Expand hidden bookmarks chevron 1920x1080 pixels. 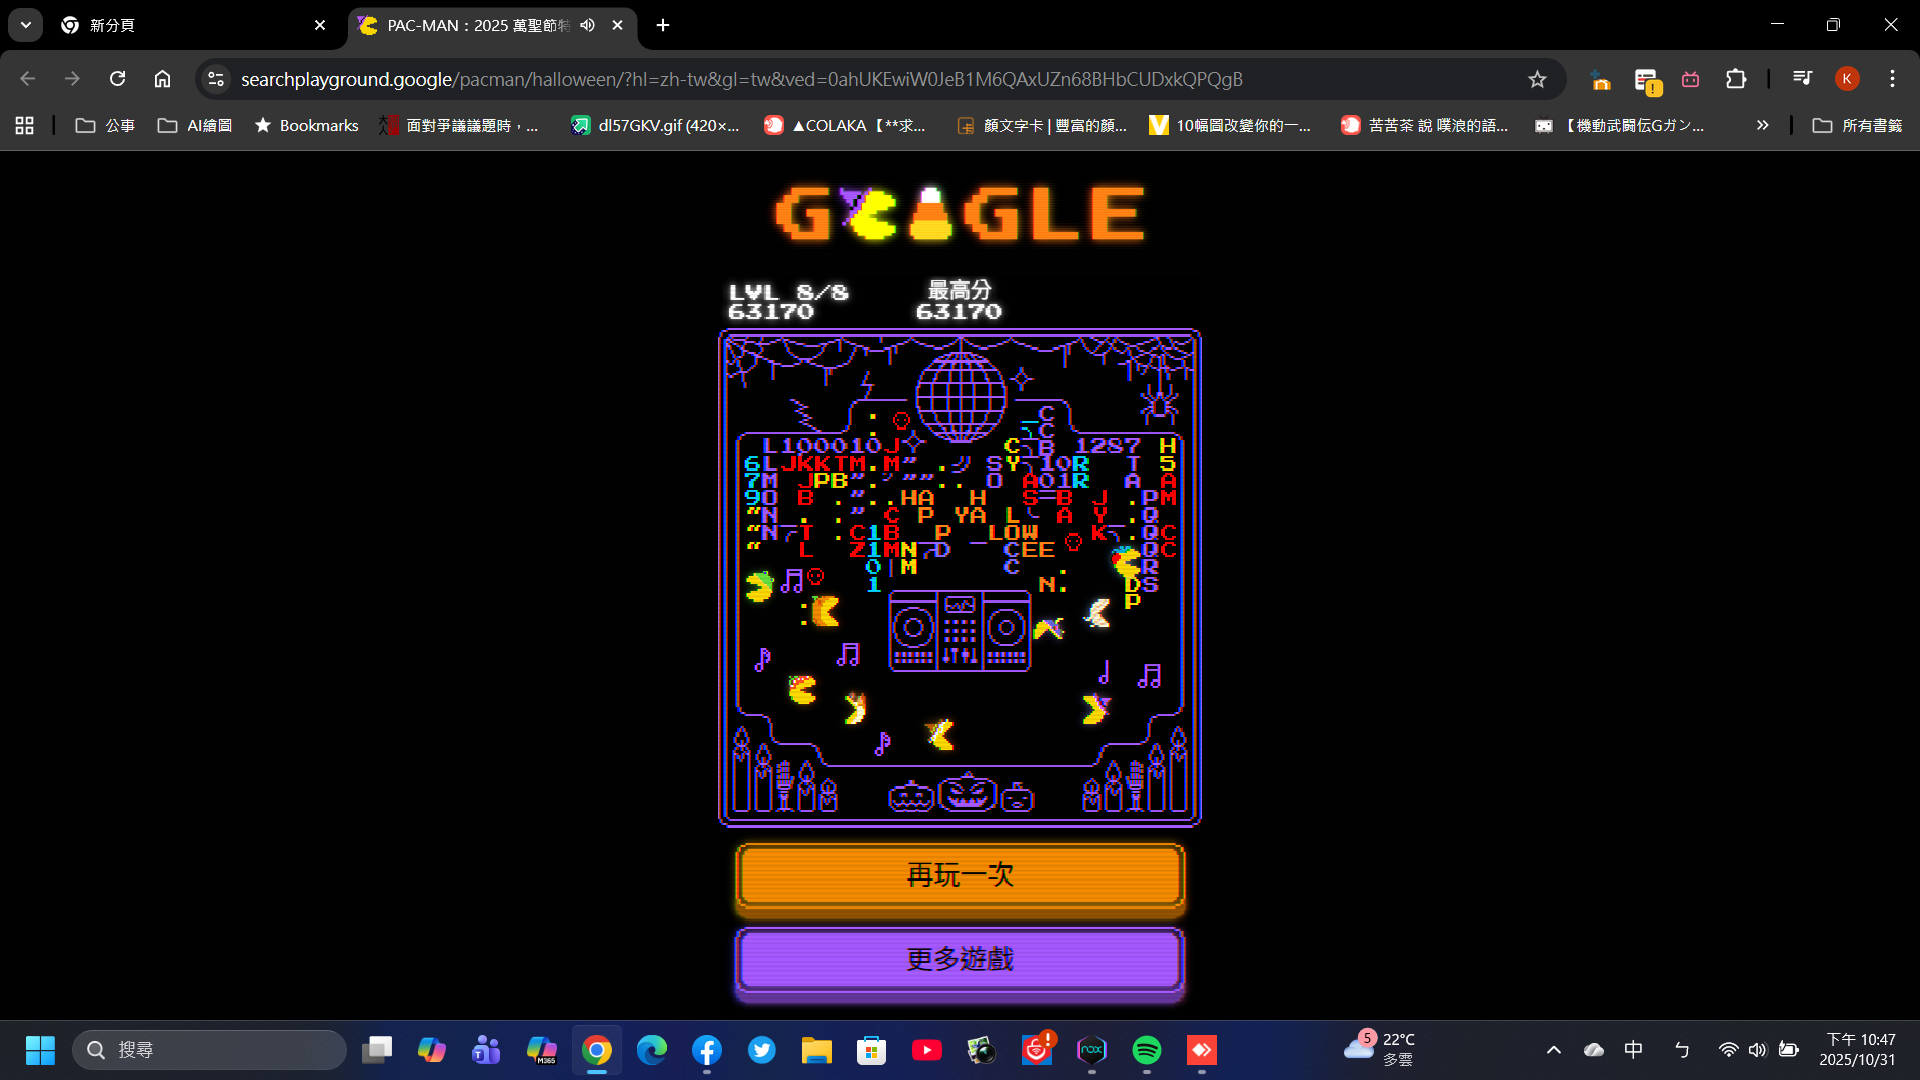[1762, 125]
